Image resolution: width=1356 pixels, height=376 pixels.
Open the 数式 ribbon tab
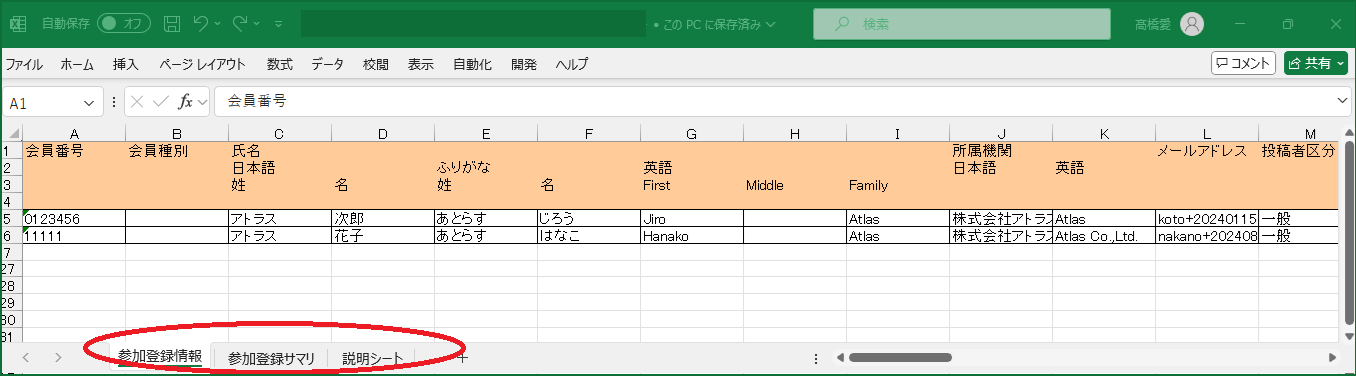(280, 64)
